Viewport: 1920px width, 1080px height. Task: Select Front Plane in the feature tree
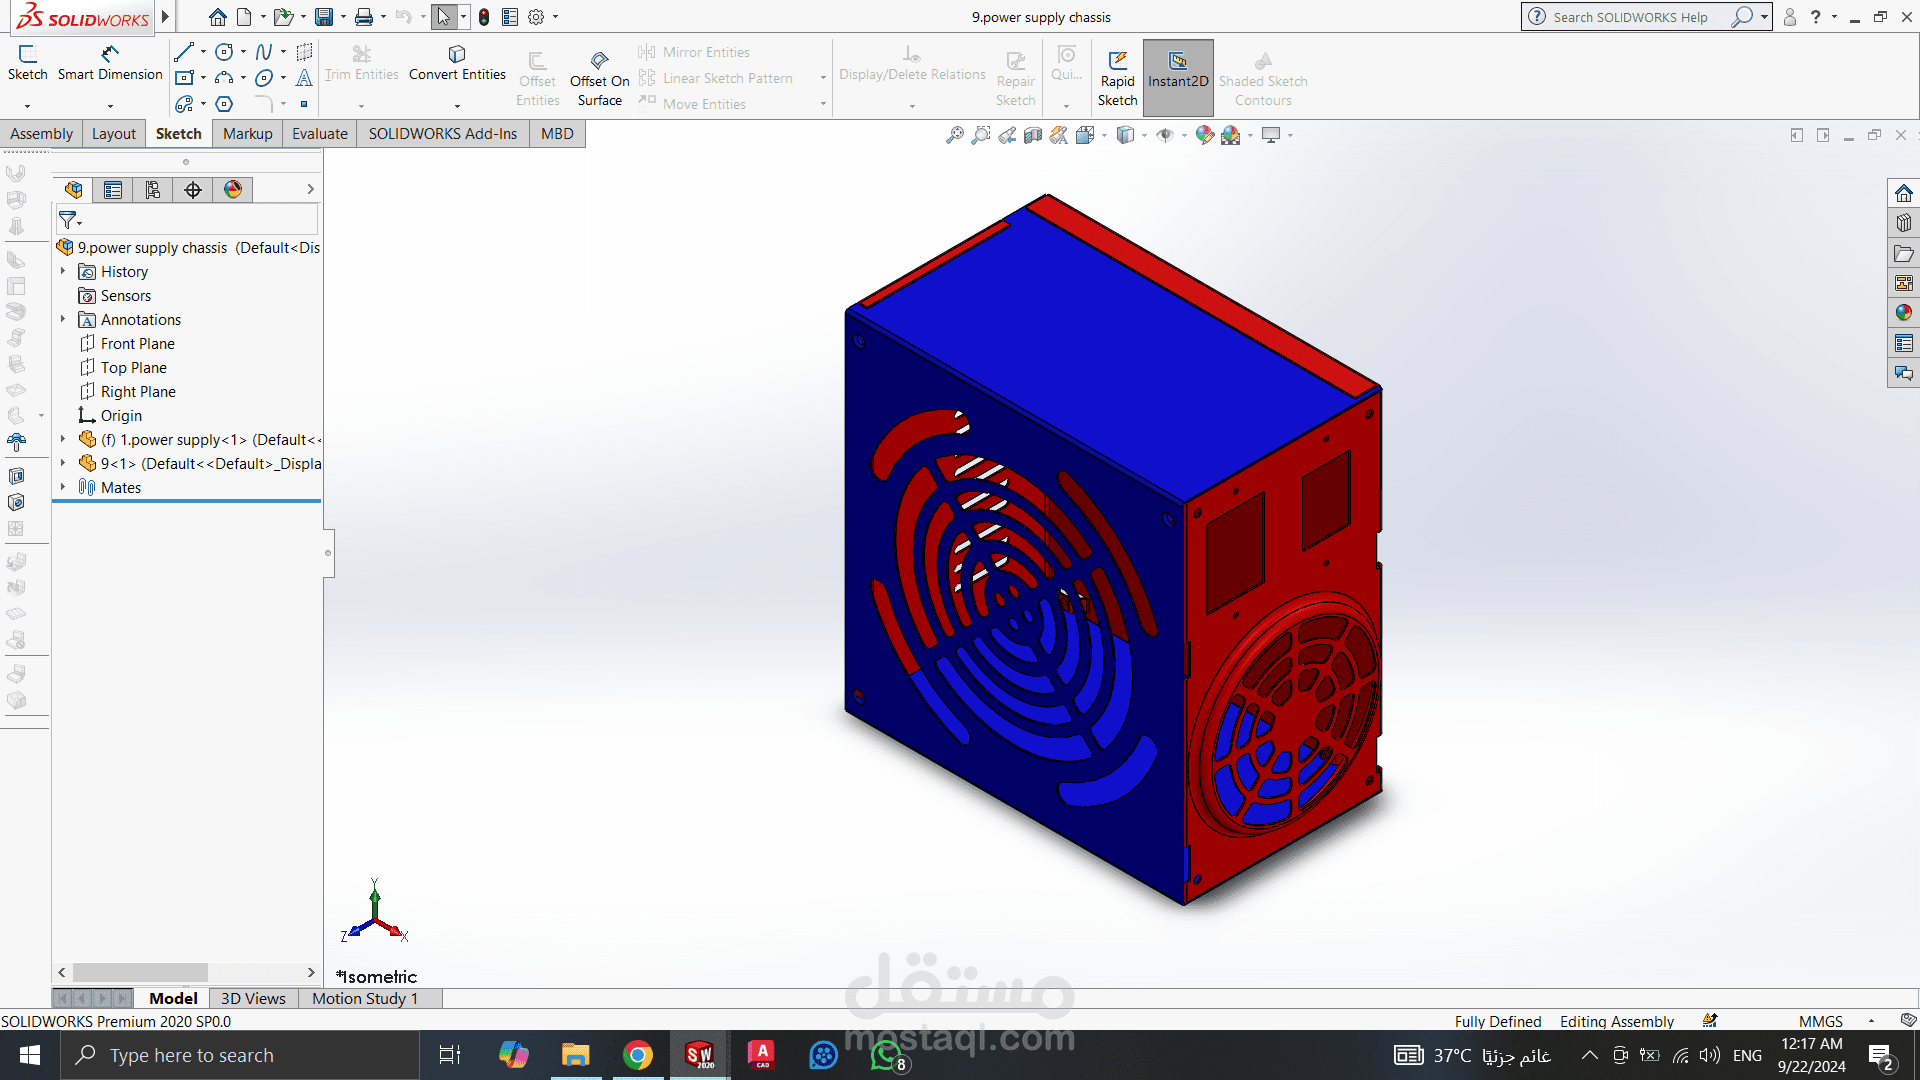137,344
